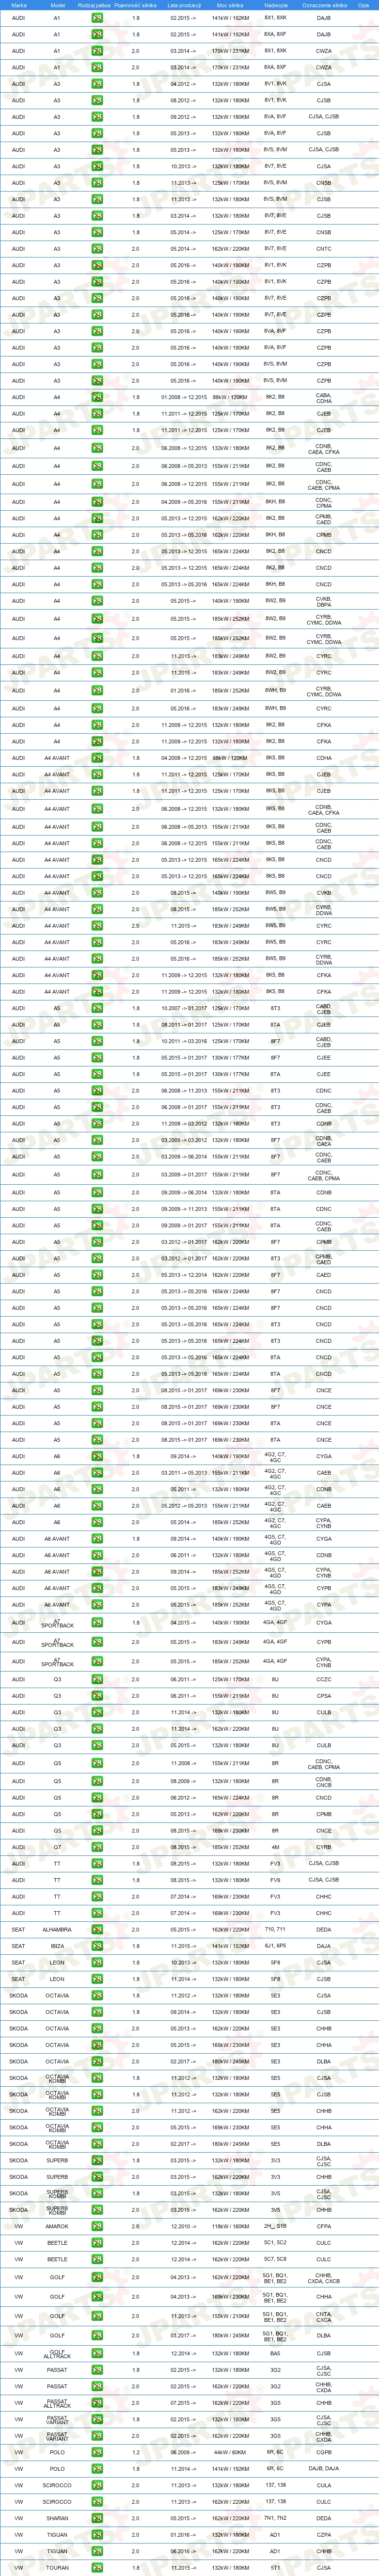Click the Marka column header
379x2576 pixels.
(19, 5)
